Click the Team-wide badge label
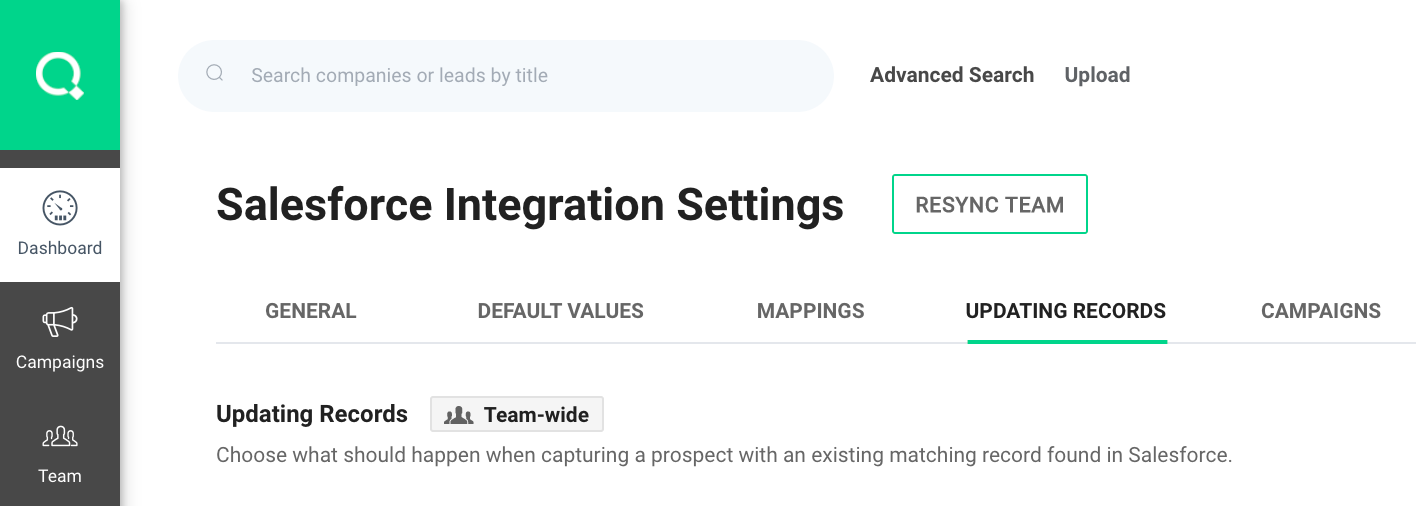The width and height of the screenshot is (1426, 506). pyautogui.click(x=536, y=415)
